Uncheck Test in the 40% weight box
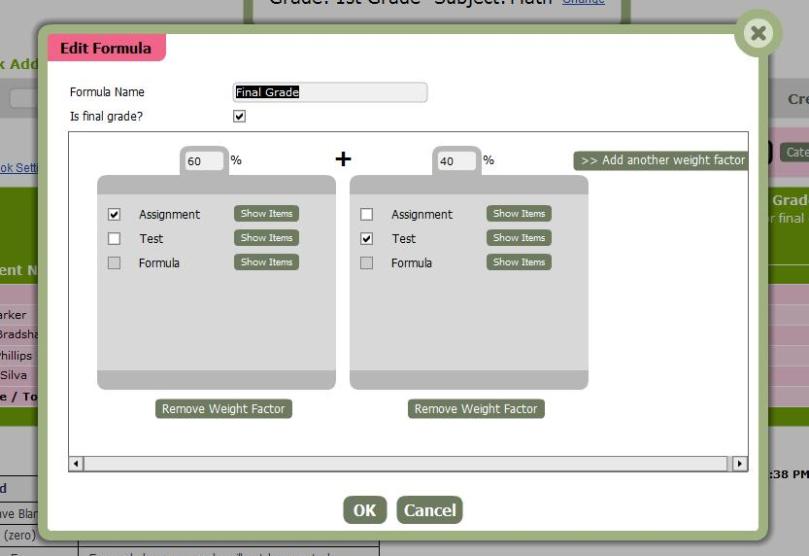The width and height of the screenshot is (809, 556). tap(366, 238)
